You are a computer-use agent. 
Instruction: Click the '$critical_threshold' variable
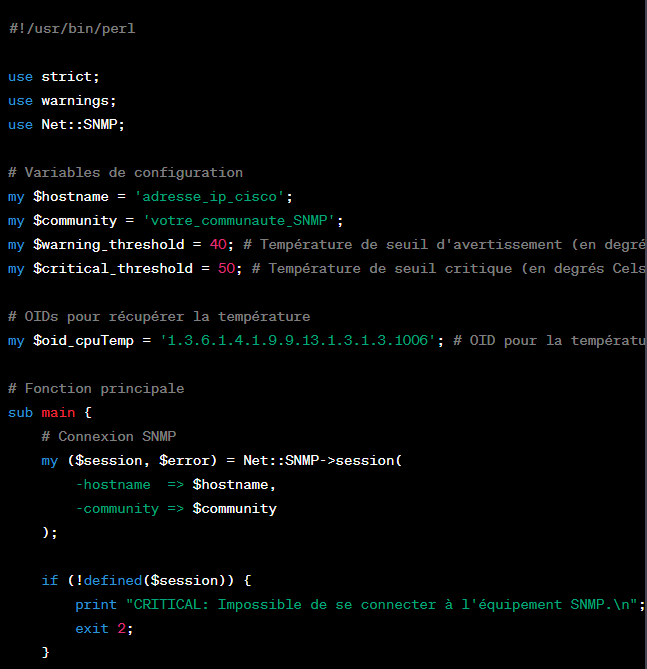[113, 268]
